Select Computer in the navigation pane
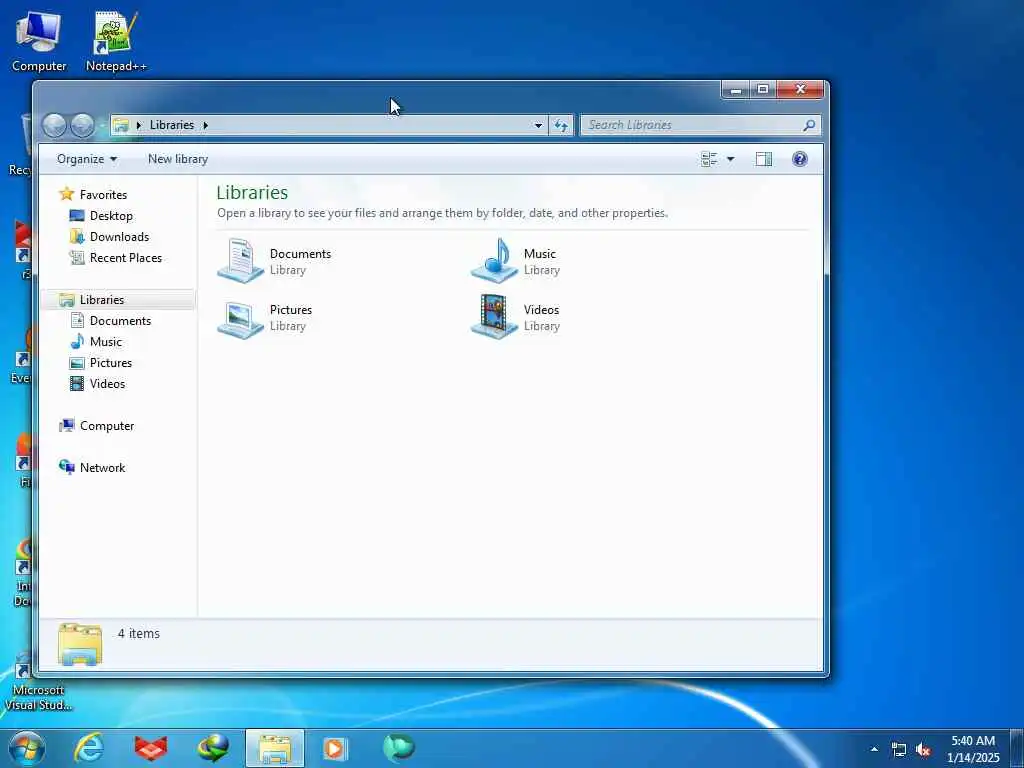The image size is (1024, 768). click(x=97, y=426)
